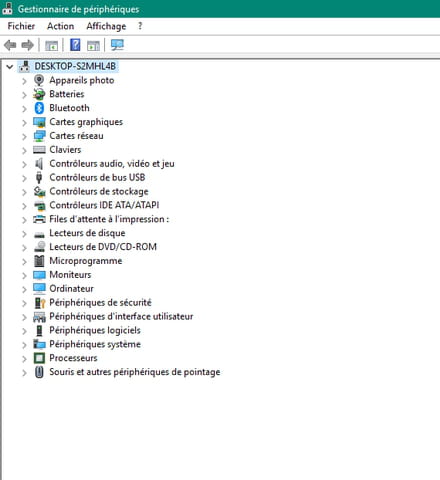Click the Batteries category icon
The width and height of the screenshot is (440, 480).
coord(39,94)
